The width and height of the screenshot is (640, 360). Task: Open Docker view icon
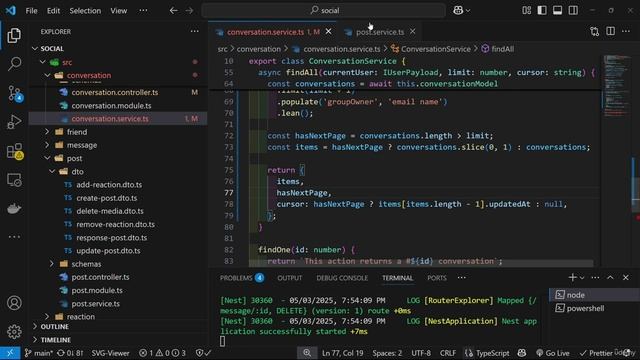point(14,209)
